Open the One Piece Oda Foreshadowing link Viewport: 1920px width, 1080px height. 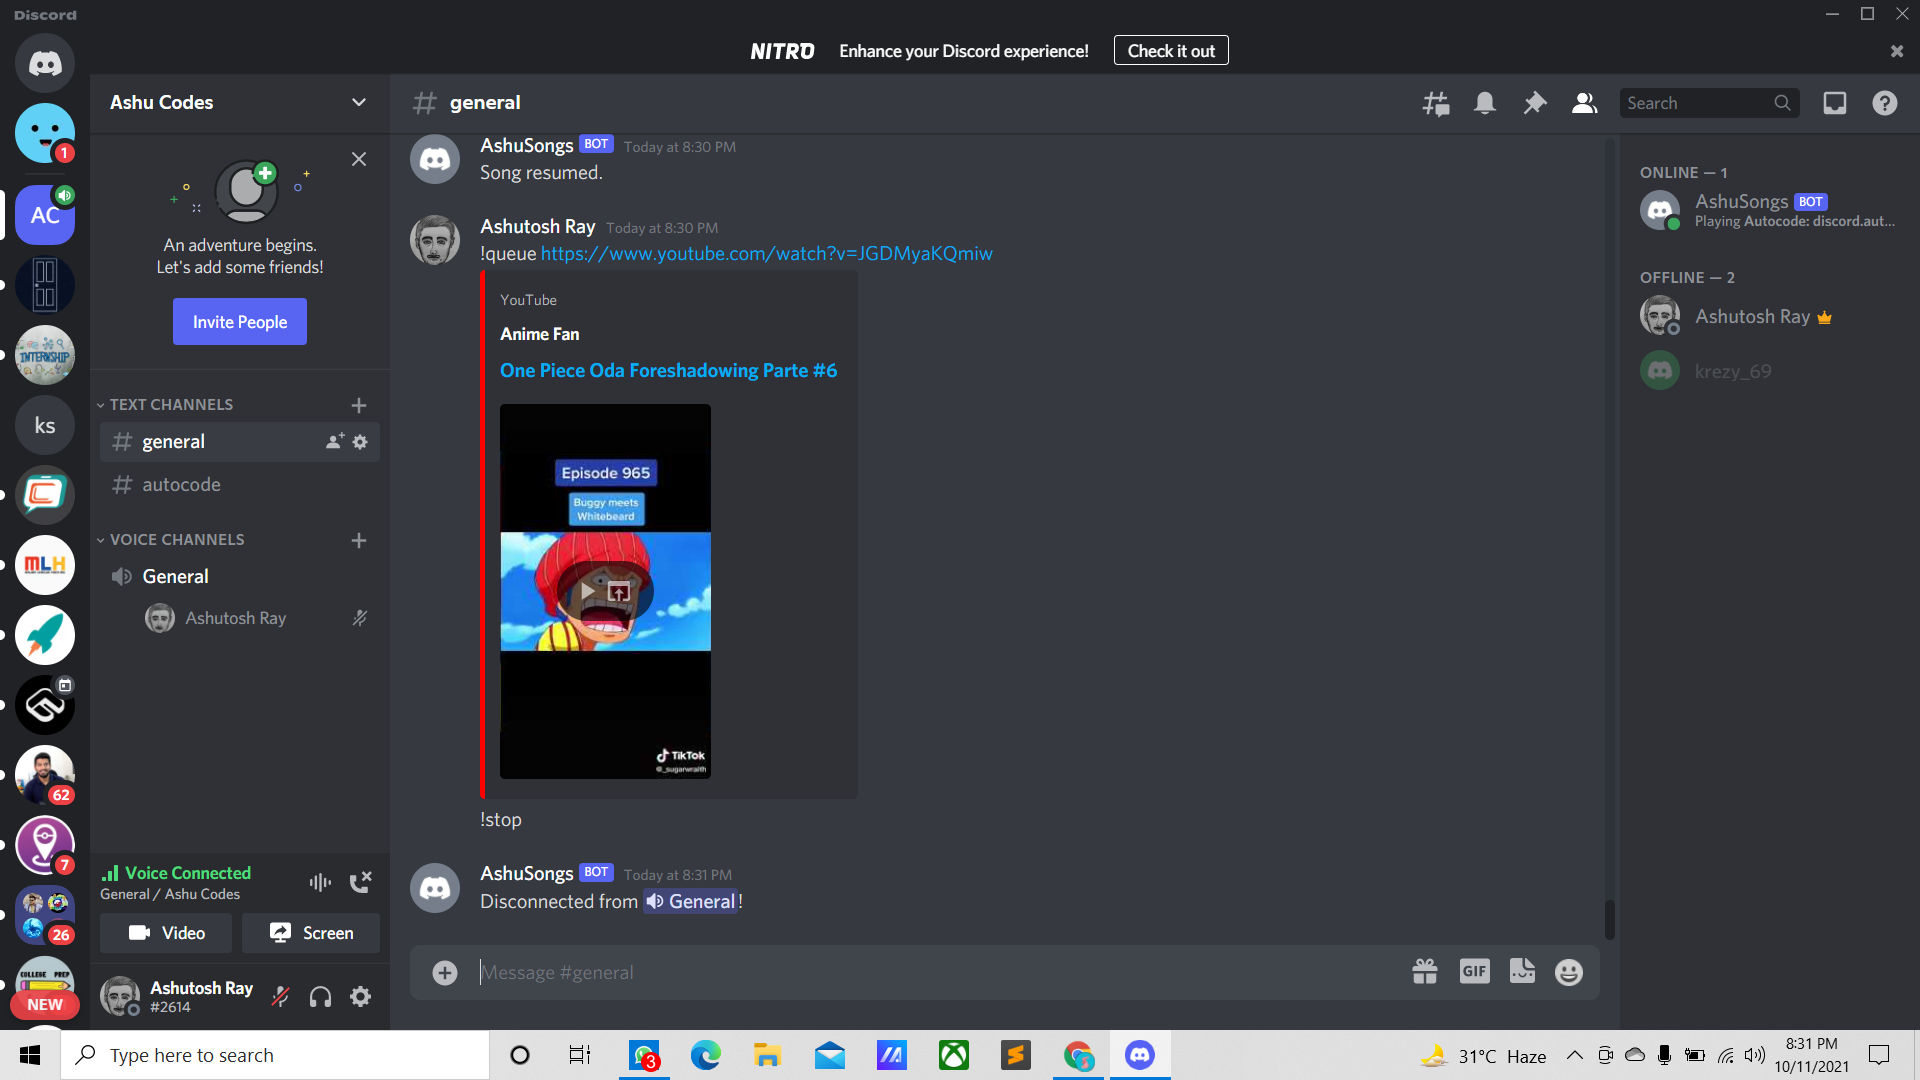tap(668, 371)
